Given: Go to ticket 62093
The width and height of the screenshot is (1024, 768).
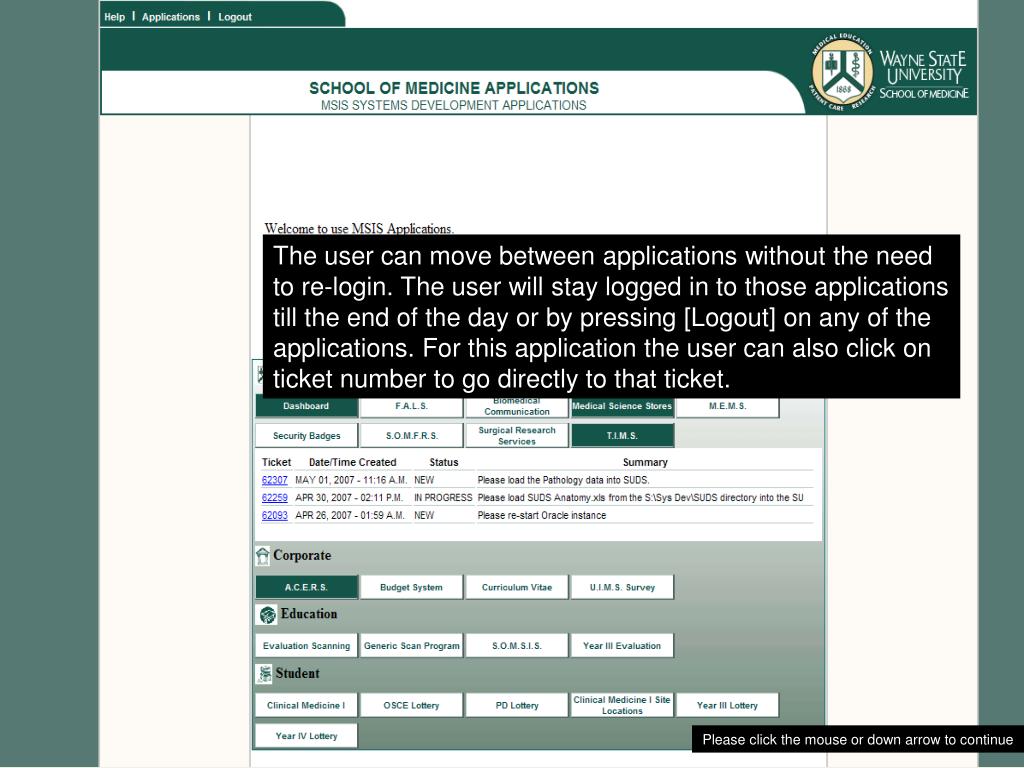Looking at the screenshot, I should [x=274, y=515].
